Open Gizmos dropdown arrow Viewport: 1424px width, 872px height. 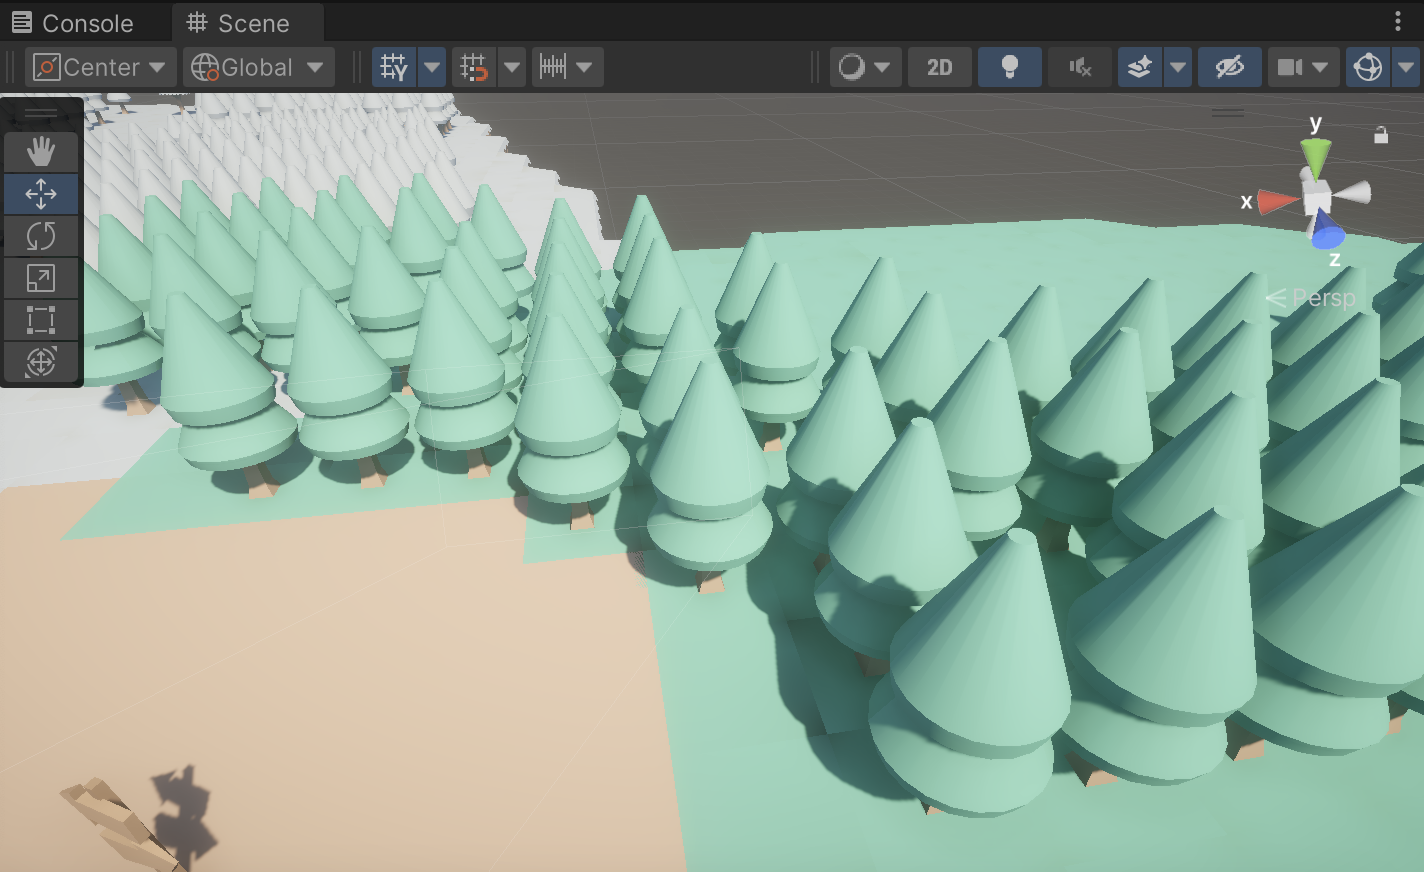coord(1406,67)
